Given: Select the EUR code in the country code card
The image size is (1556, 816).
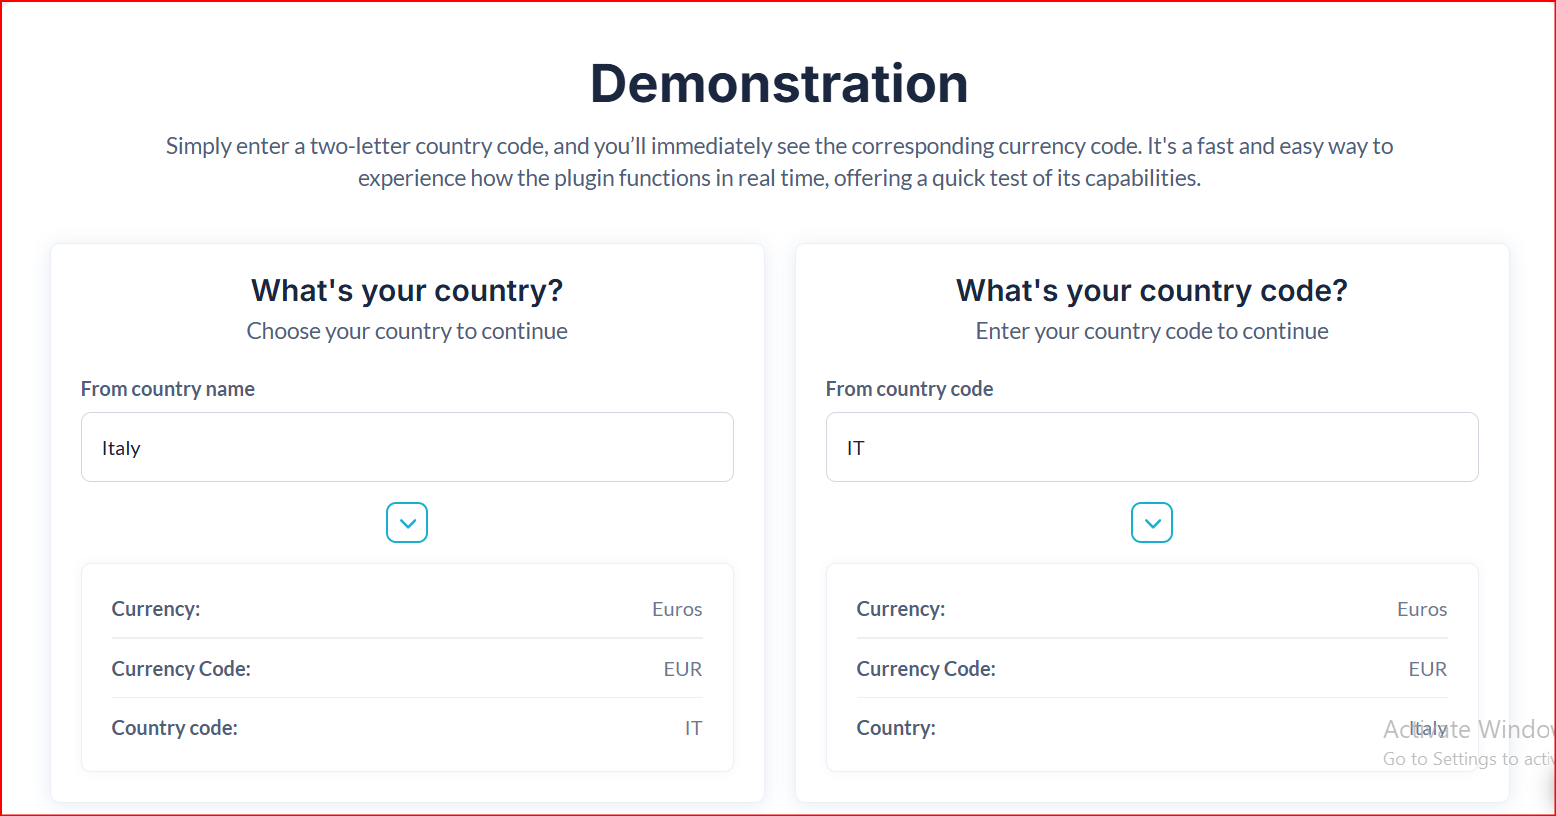Looking at the screenshot, I should 1428,669.
